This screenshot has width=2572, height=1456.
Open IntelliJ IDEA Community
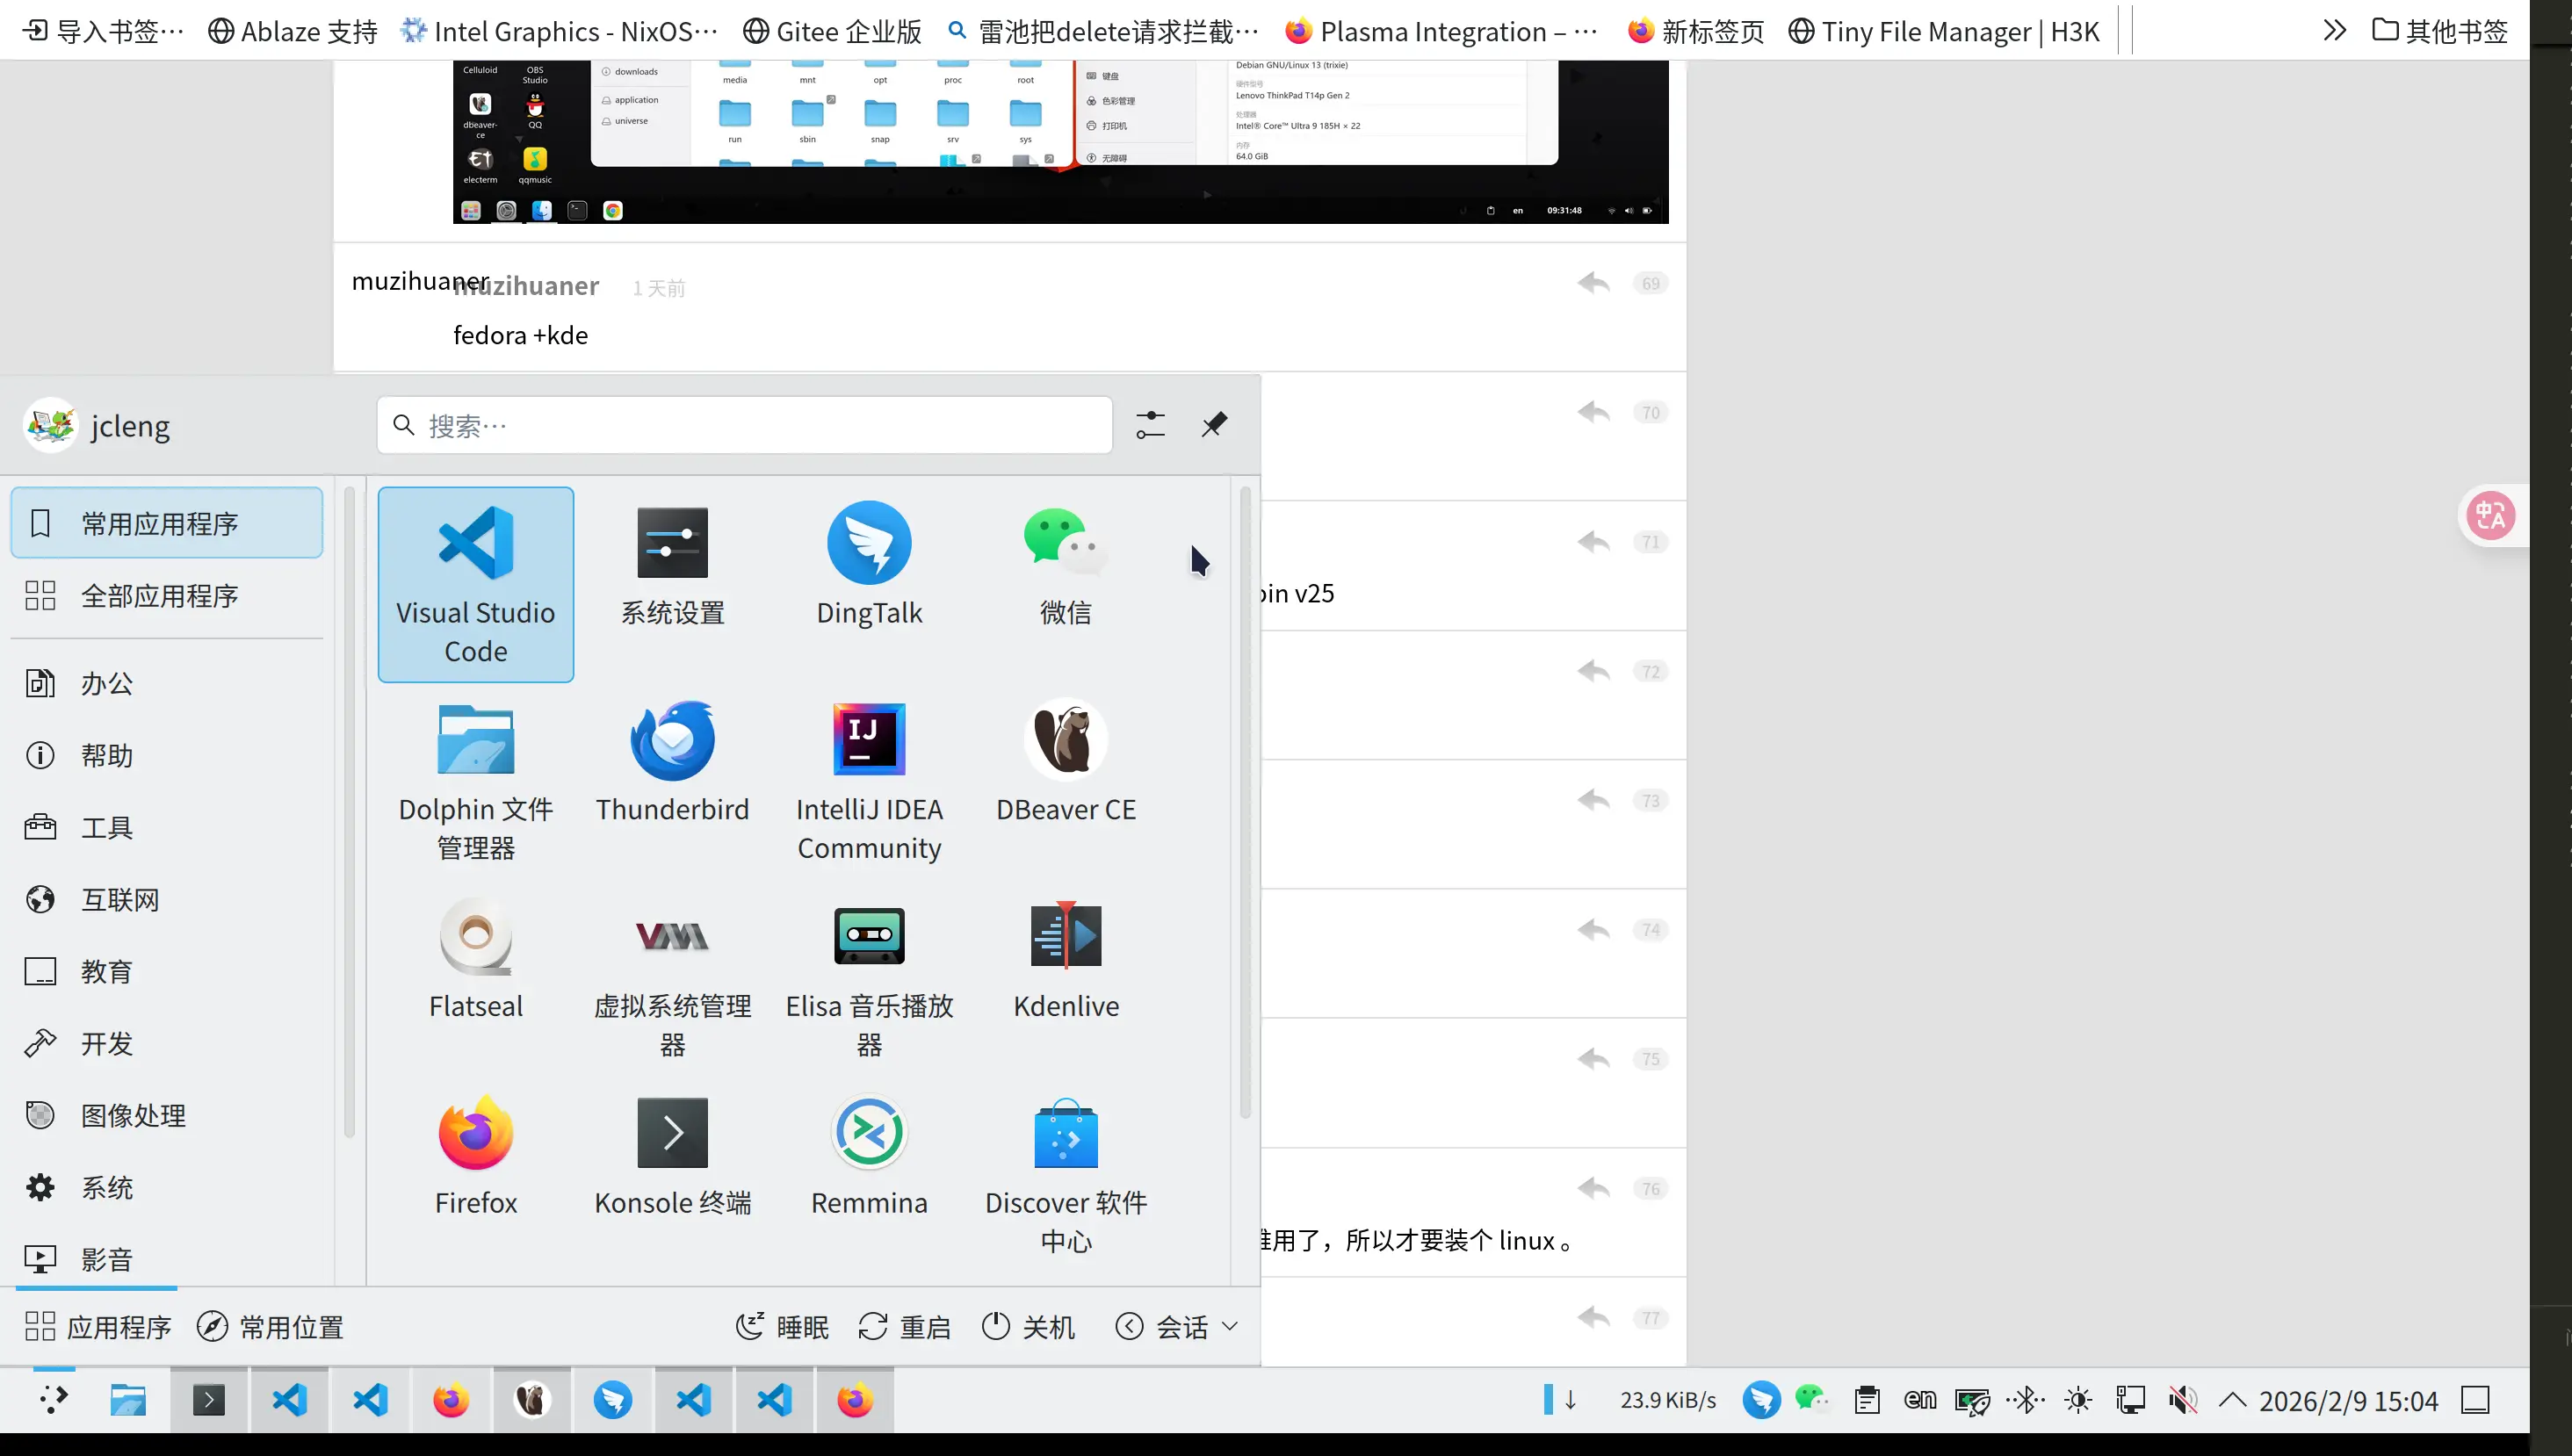(x=868, y=780)
